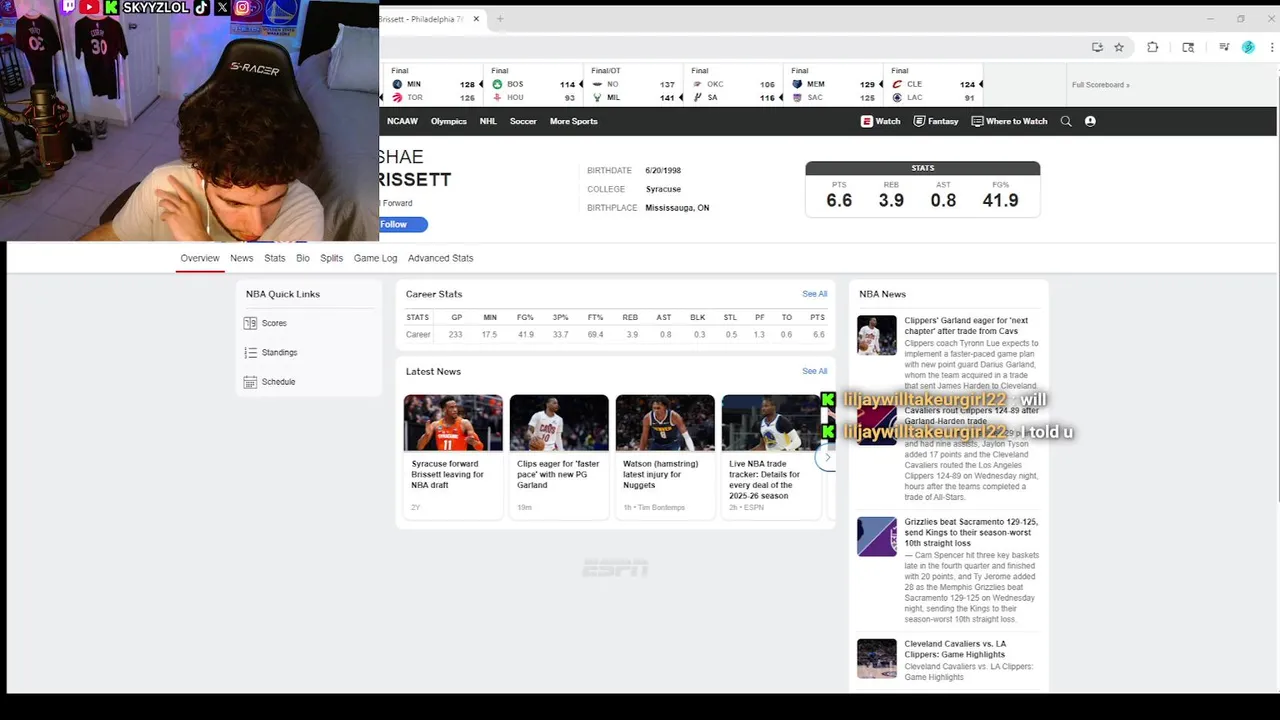Click the Cavaliers vs Clippers highlights thumbnail
This screenshot has height=720, width=1280.
click(877, 659)
